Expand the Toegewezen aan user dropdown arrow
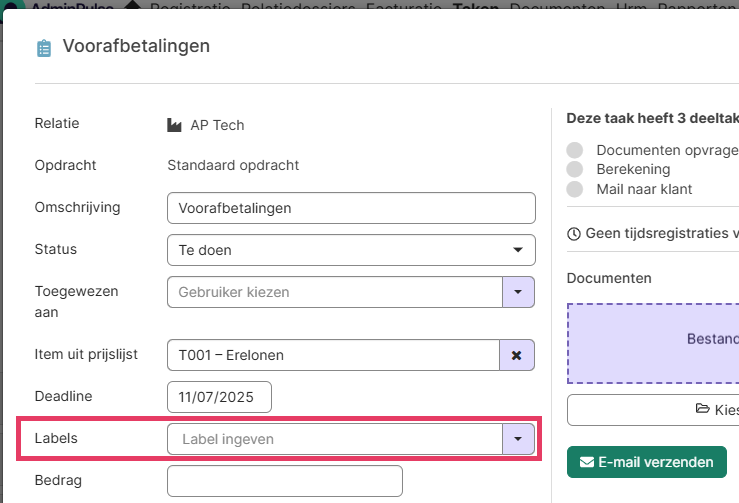Viewport: 739px width, 503px height. [x=517, y=292]
